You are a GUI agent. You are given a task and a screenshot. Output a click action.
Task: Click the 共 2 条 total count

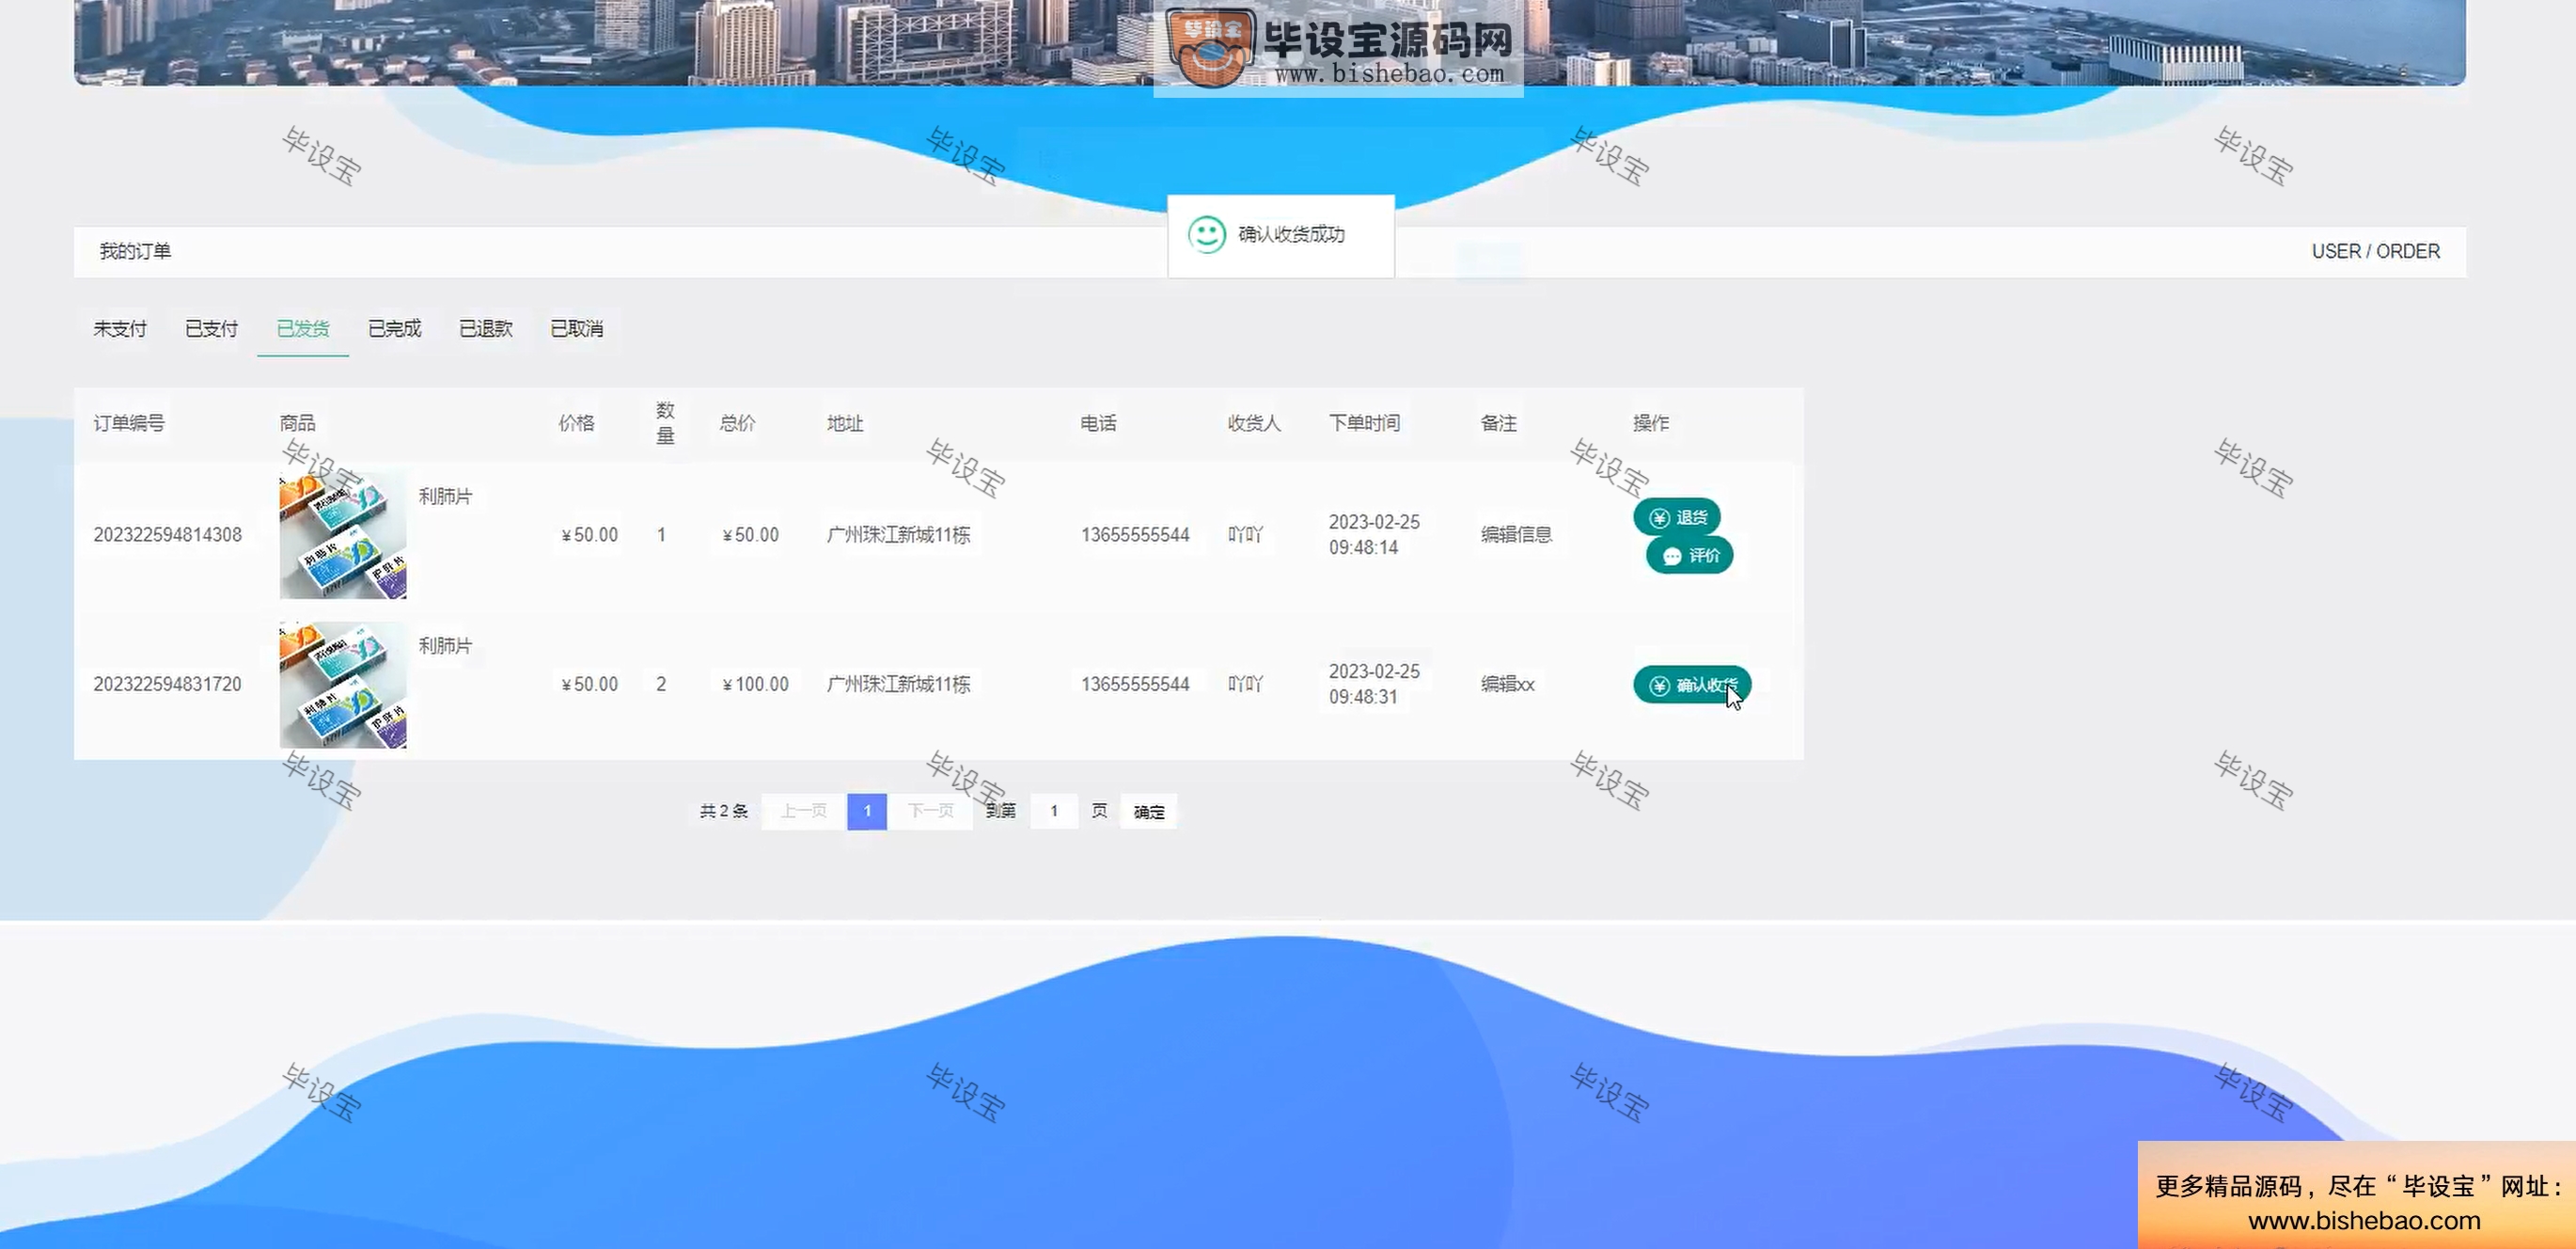(x=724, y=811)
